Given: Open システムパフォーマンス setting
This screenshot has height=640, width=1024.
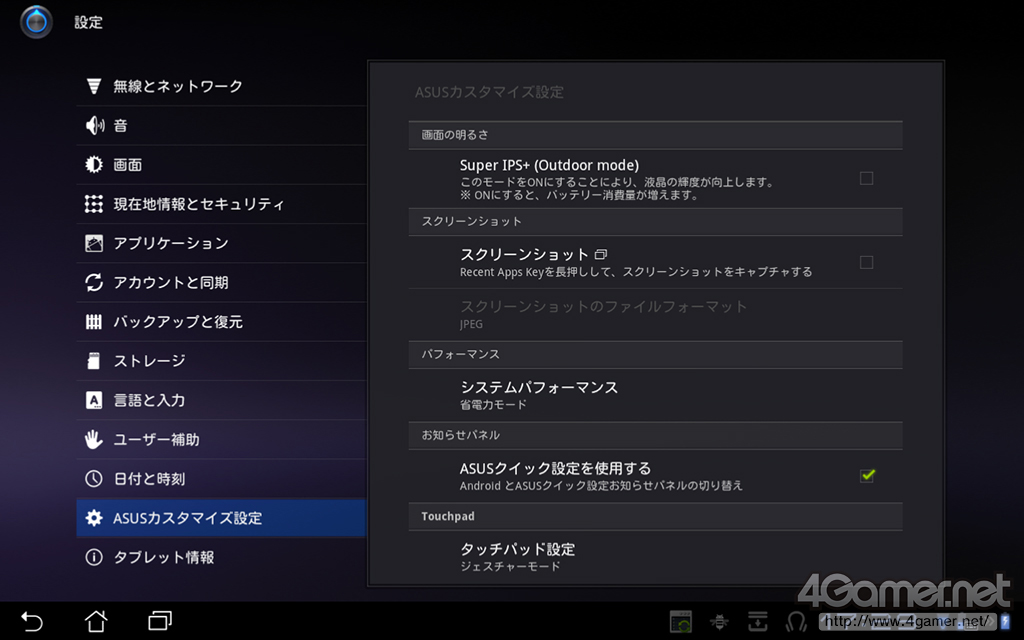Looking at the screenshot, I should tap(656, 395).
